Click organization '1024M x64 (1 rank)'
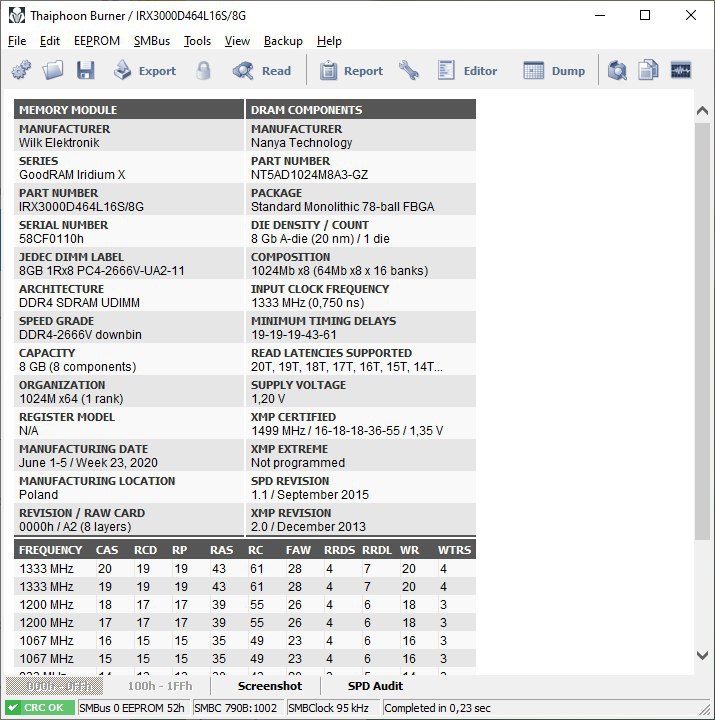 71,399
